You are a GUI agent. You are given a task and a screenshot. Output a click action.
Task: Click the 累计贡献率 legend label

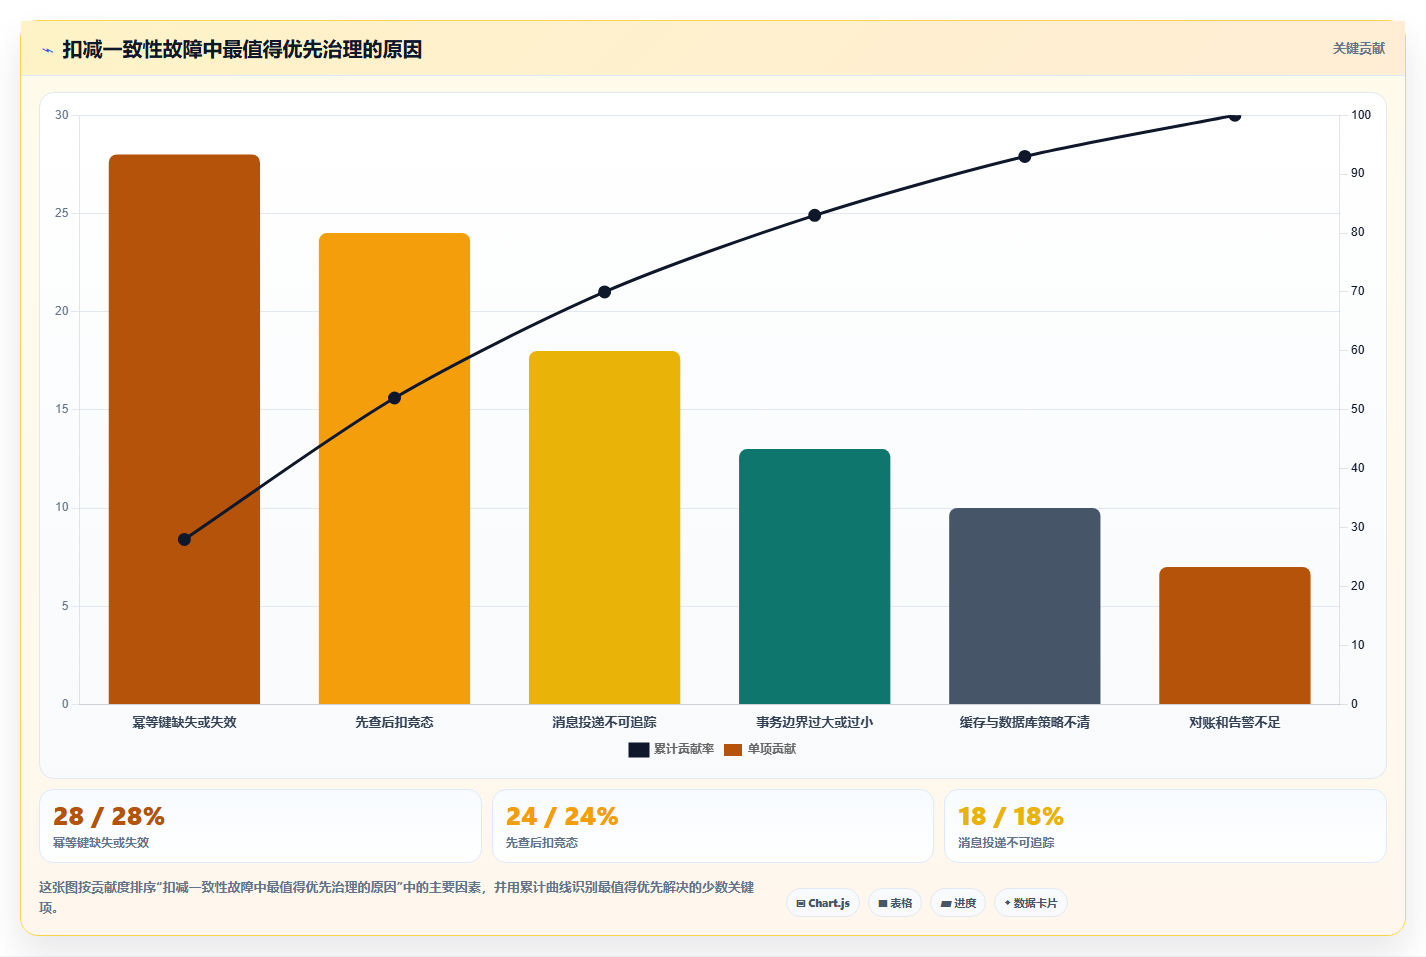683,749
